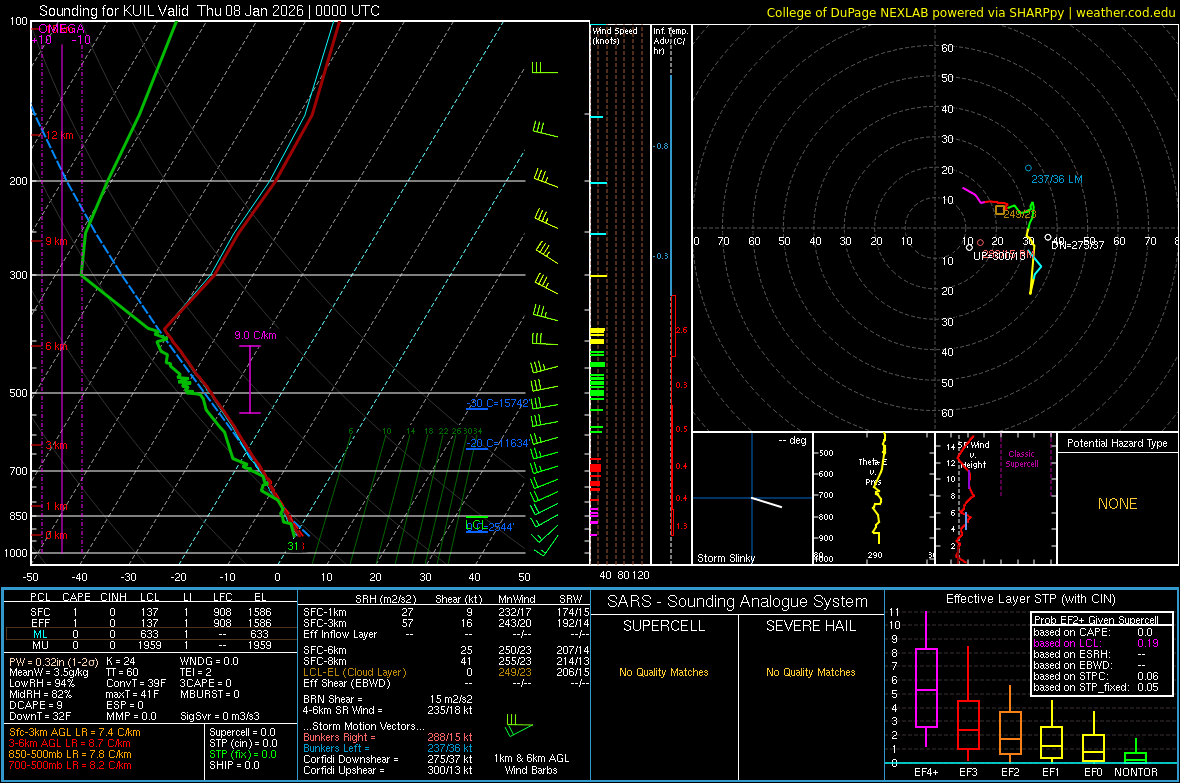1180x783 pixels.
Task: Click the 'STP (cin) = 0.0' value
Action: pos(243,743)
